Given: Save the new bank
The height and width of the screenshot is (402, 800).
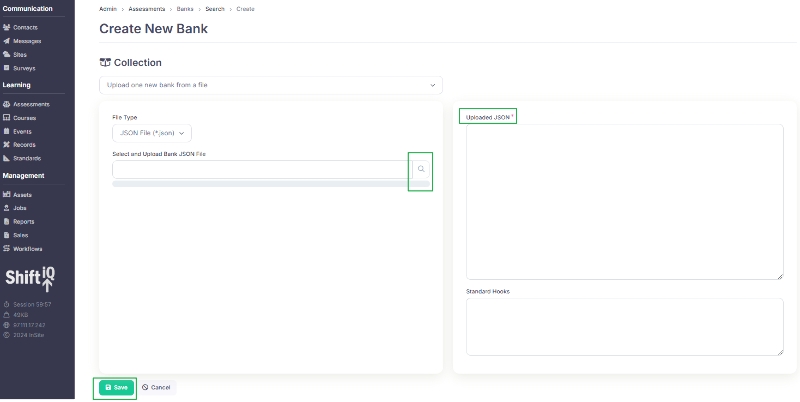Looking at the screenshot, I should [x=116, y=387].
